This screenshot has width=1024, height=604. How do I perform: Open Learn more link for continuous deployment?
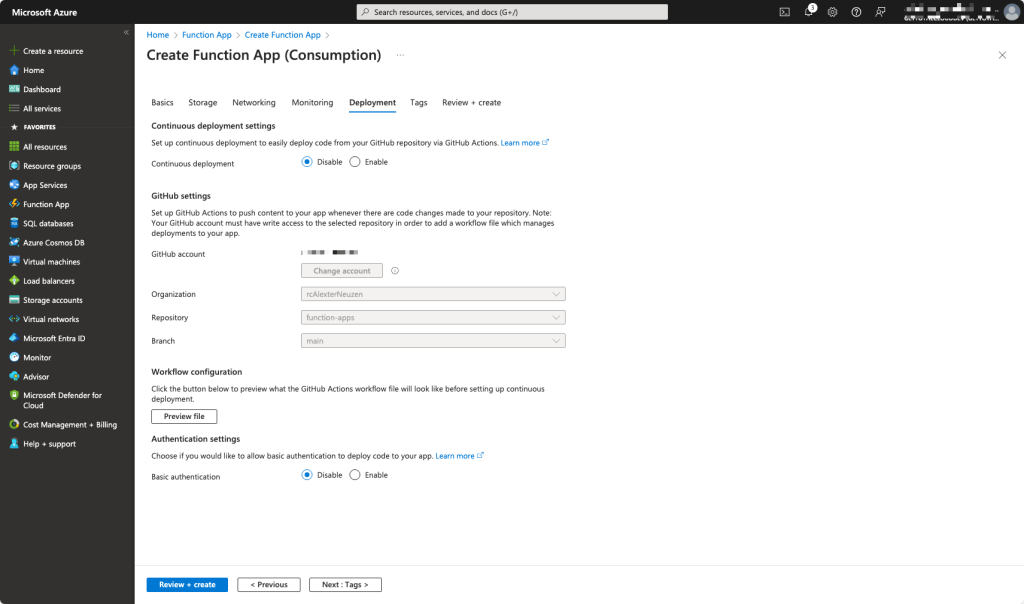coord(524,142)
